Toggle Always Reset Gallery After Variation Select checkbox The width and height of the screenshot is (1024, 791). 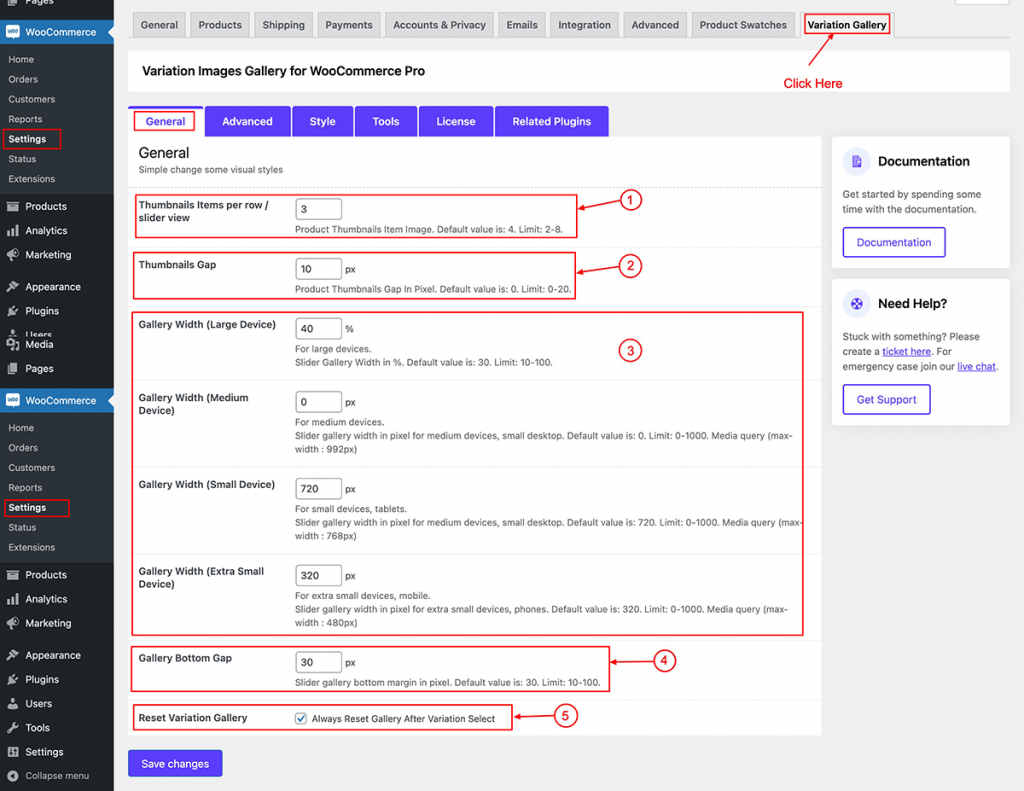[x=301, y=718]
